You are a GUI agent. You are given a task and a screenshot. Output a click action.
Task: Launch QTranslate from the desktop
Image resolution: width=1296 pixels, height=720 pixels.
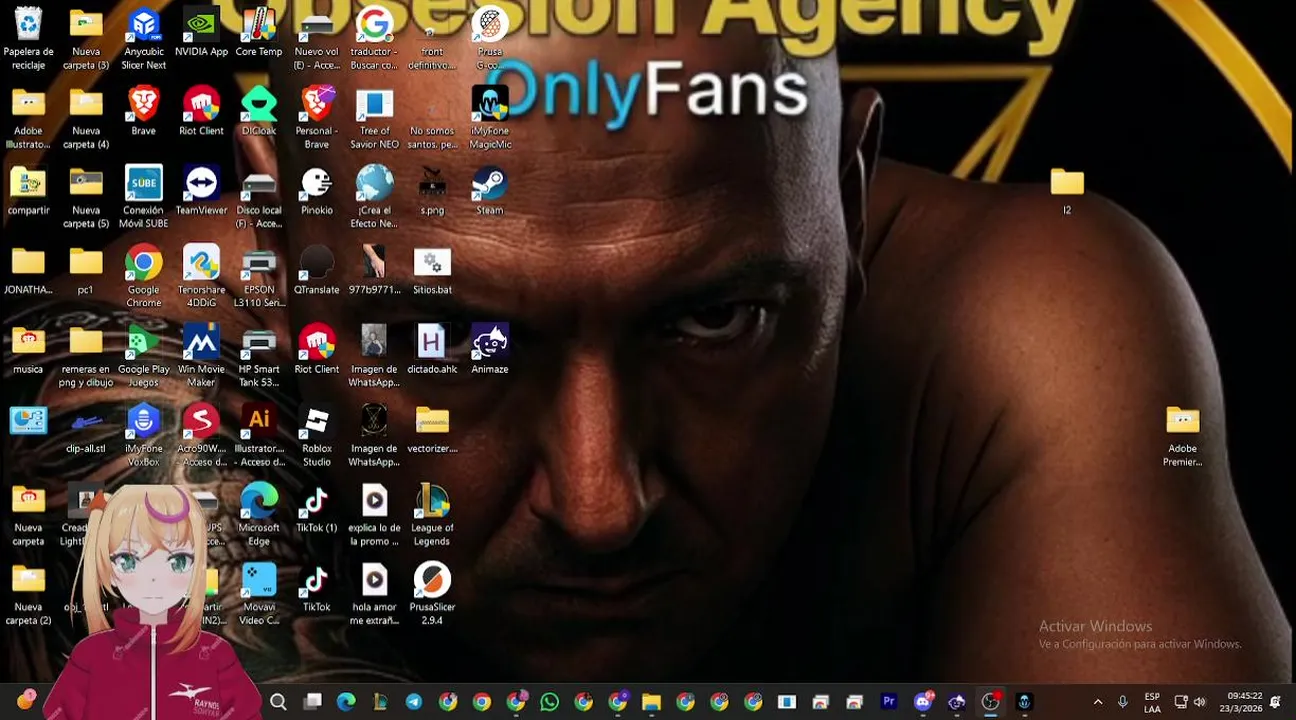tap(317, 270)
